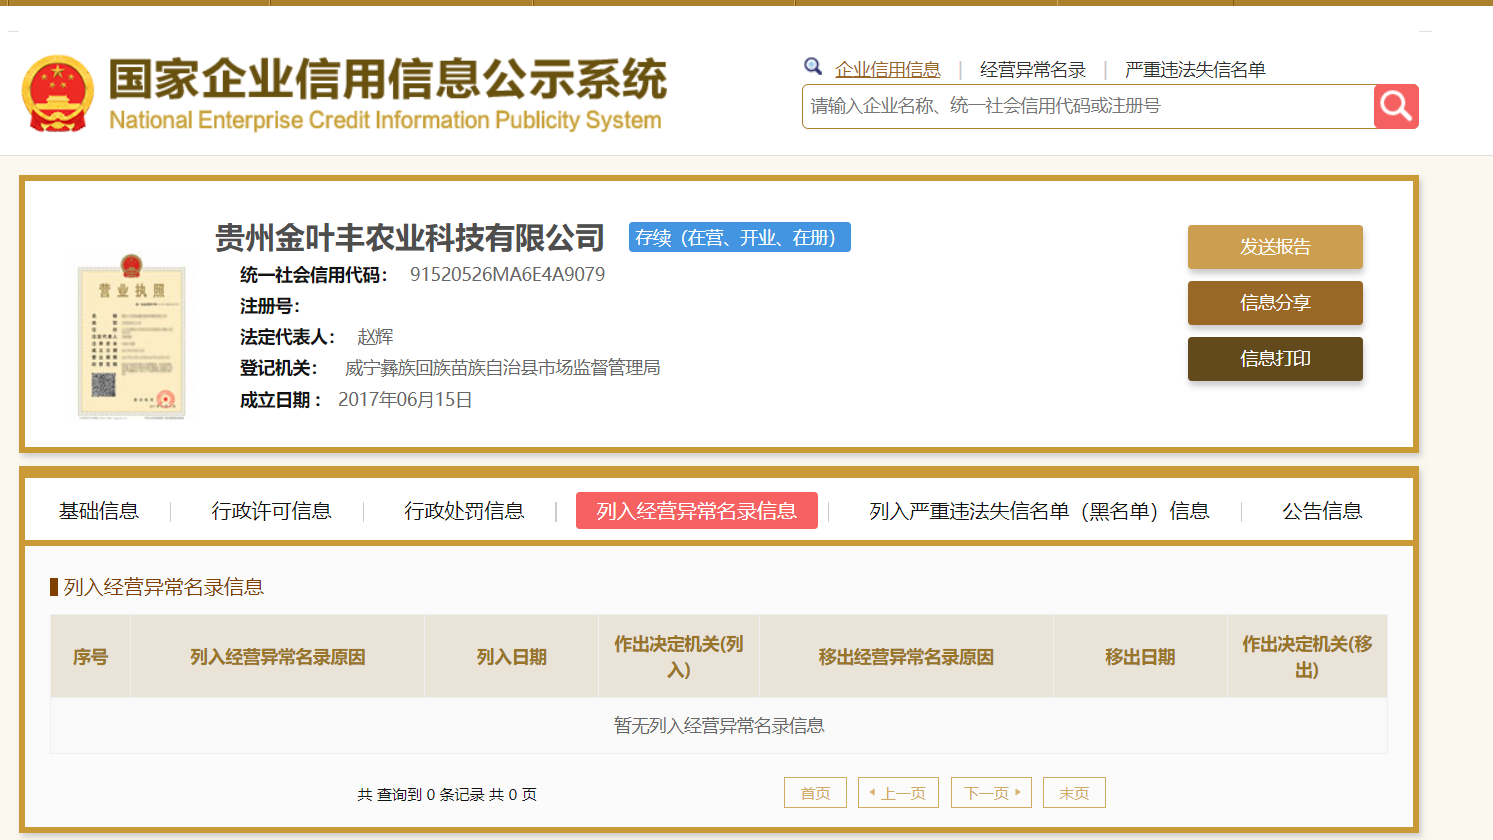
Task: Open the 列入严重违法失信名单（黑名单）信息 tab
Action: [x=1039, y=511]
